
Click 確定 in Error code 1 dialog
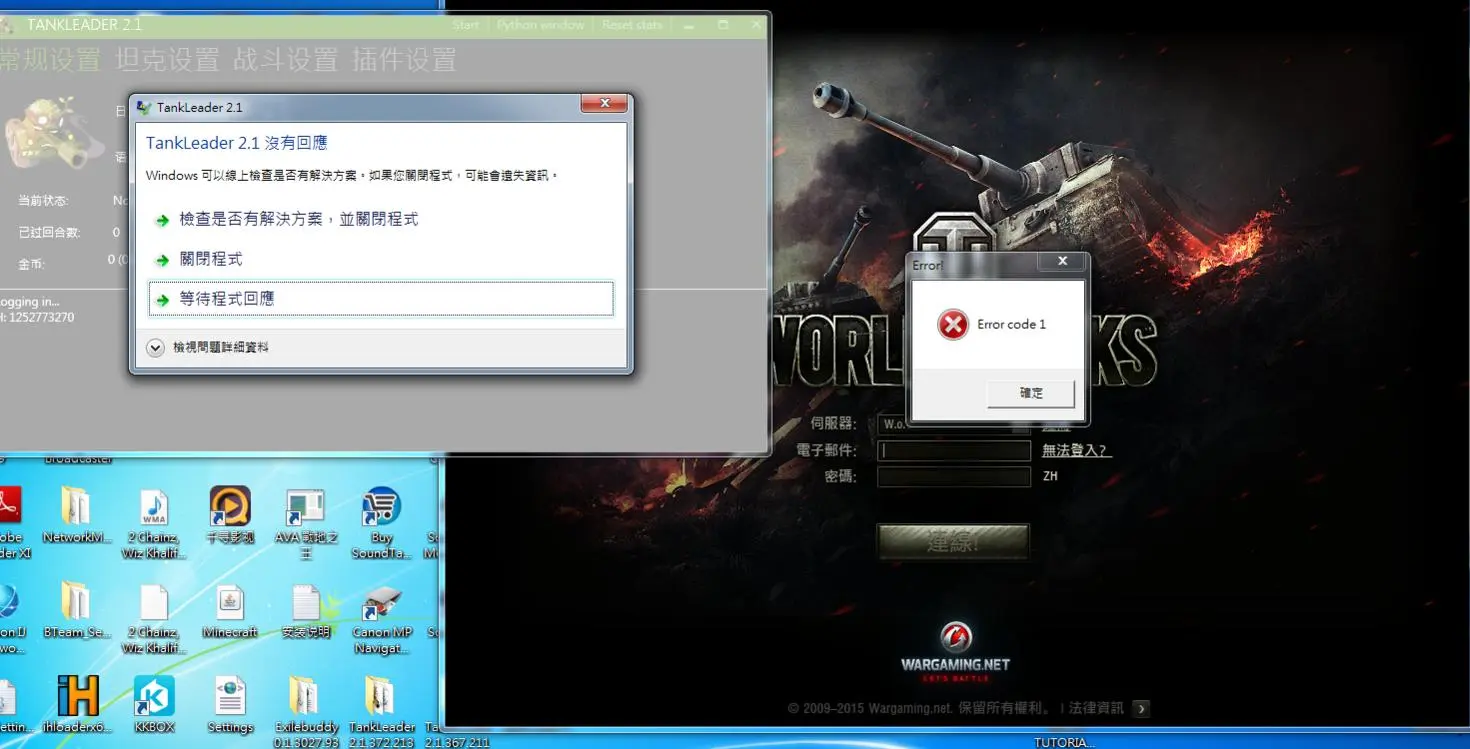pos(1031,393)
